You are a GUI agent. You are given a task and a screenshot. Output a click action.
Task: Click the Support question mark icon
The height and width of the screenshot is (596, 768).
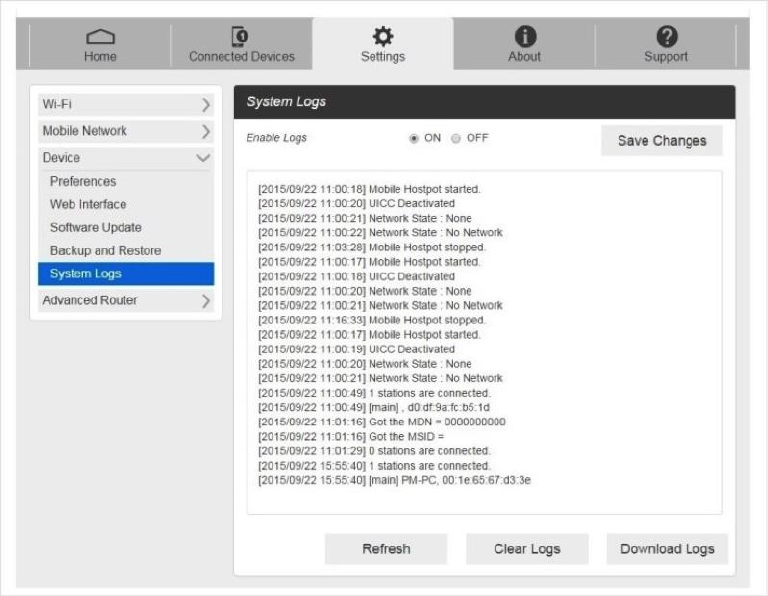[x=667, y=36]
